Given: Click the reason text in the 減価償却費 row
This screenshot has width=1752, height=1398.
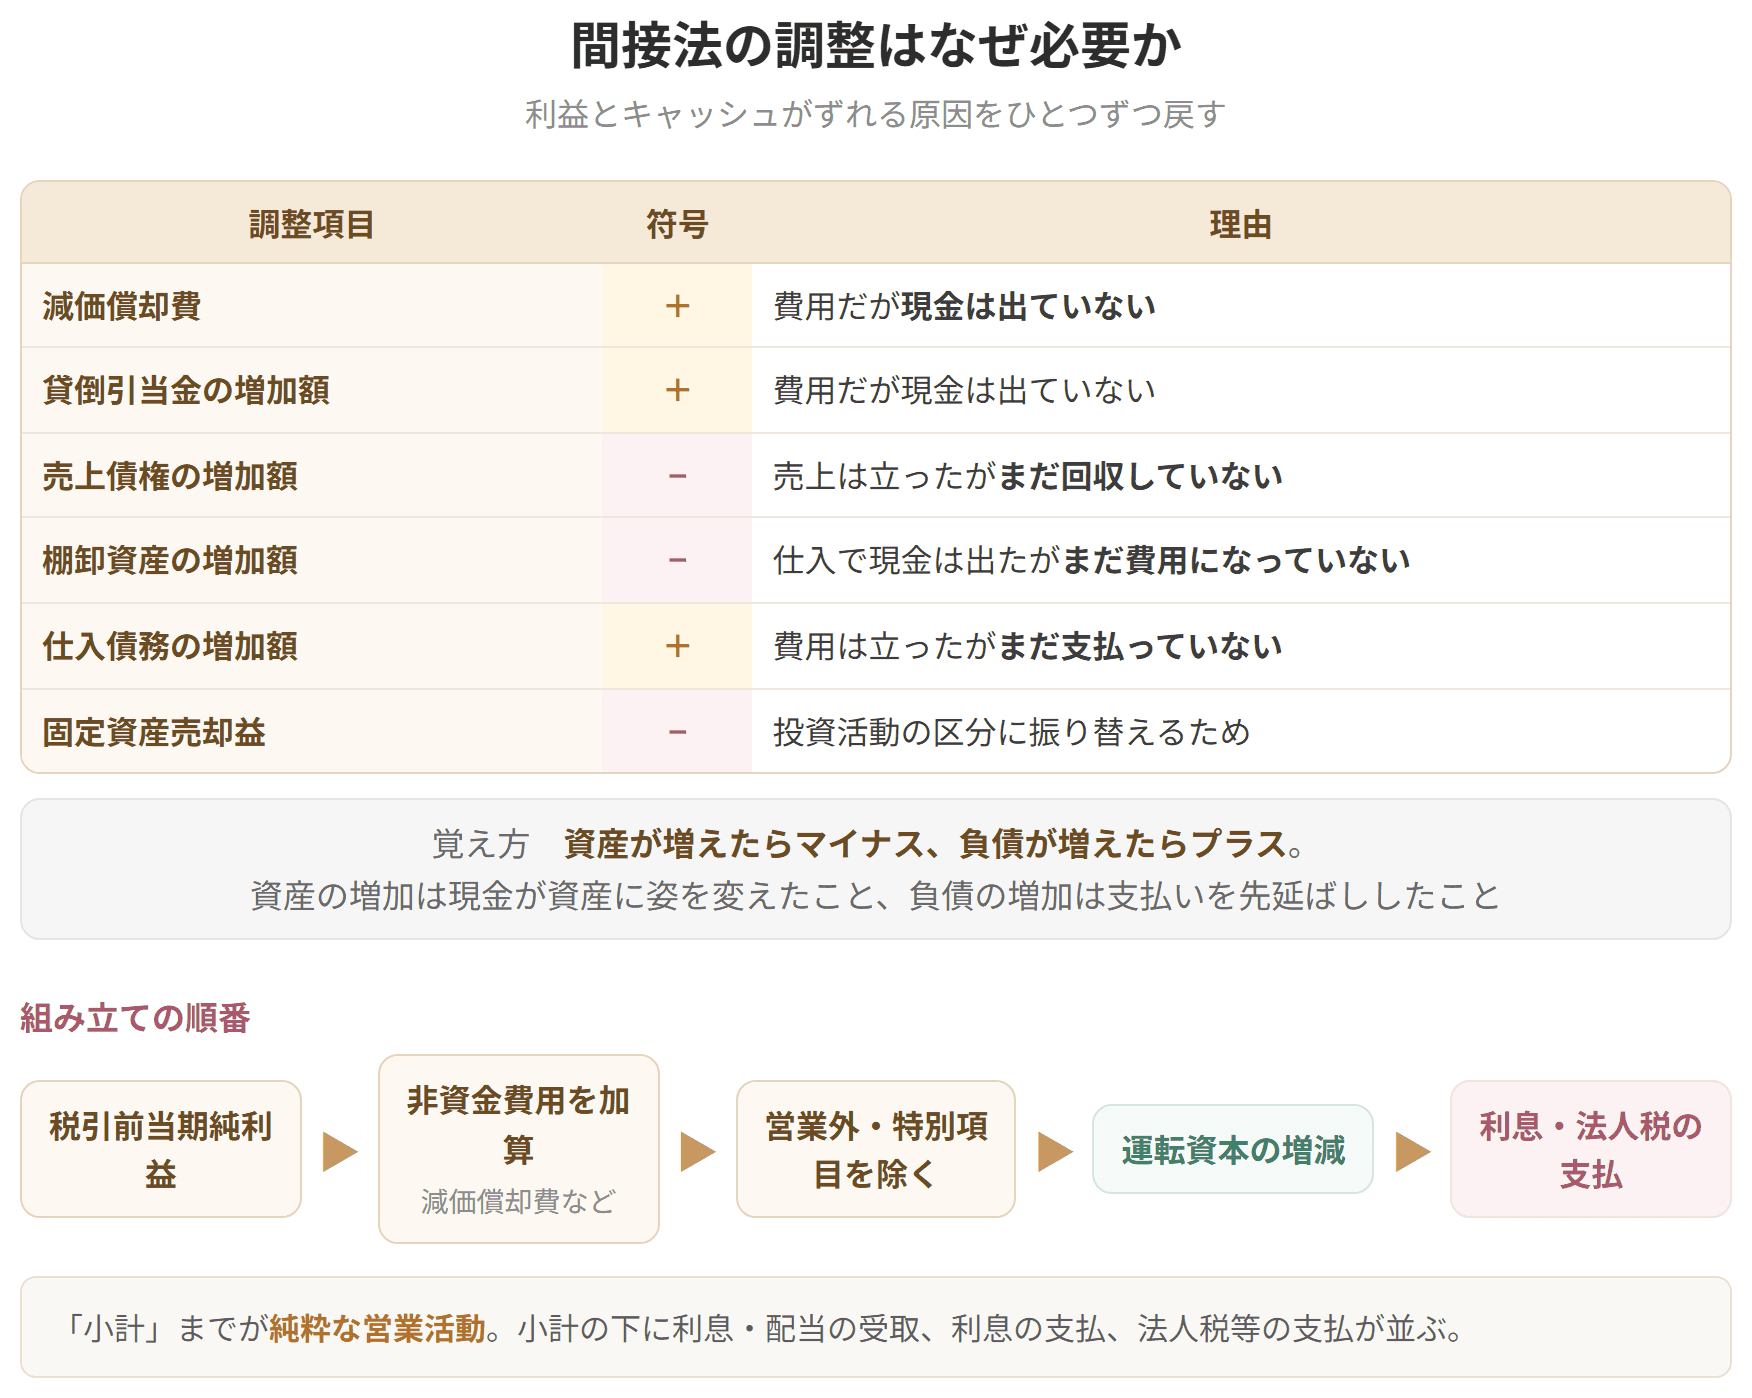Looking at the screenshot, I should pyautogui.click(x=964, y=306).
